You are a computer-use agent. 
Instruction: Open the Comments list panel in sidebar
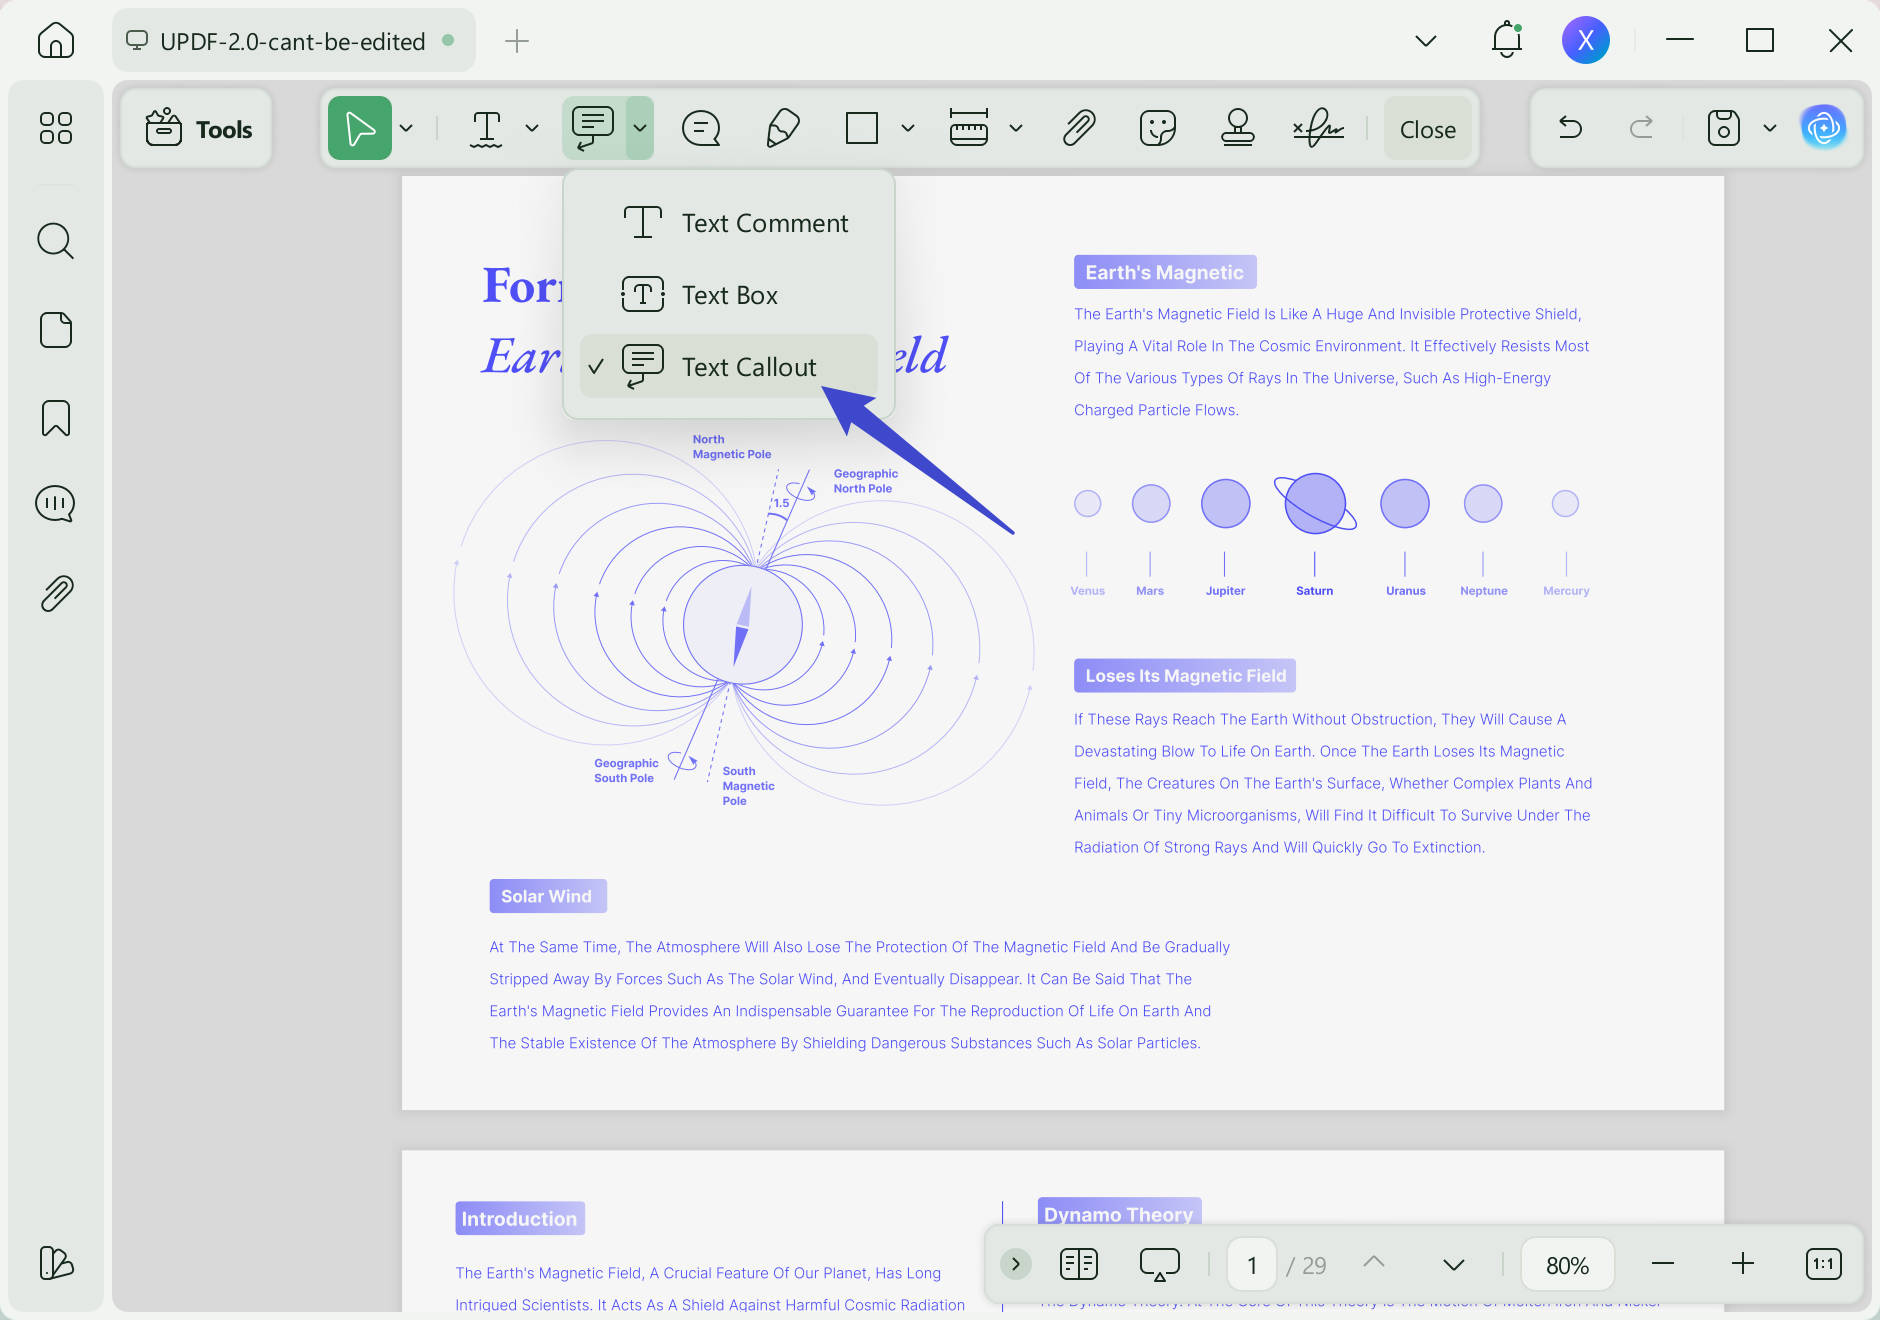[56, 504]
